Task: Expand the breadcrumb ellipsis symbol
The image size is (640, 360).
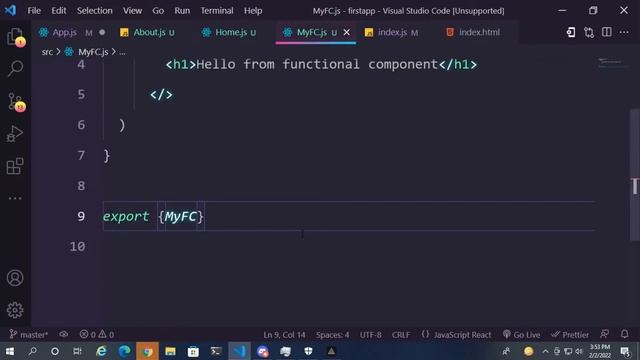Action: point(122,52)
